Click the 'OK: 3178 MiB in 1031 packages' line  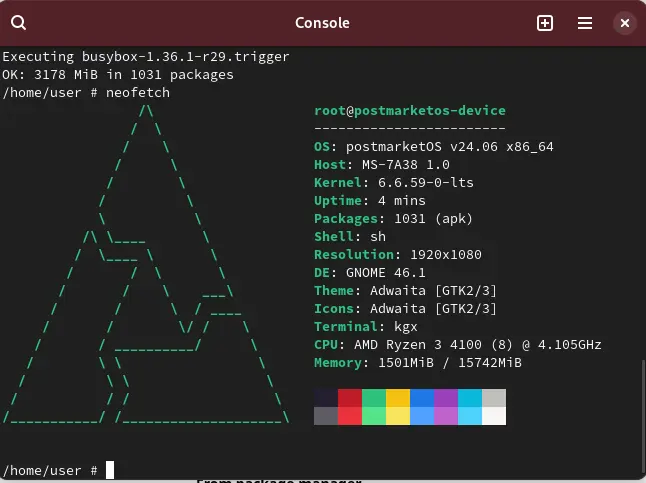[x=118, y=75]
